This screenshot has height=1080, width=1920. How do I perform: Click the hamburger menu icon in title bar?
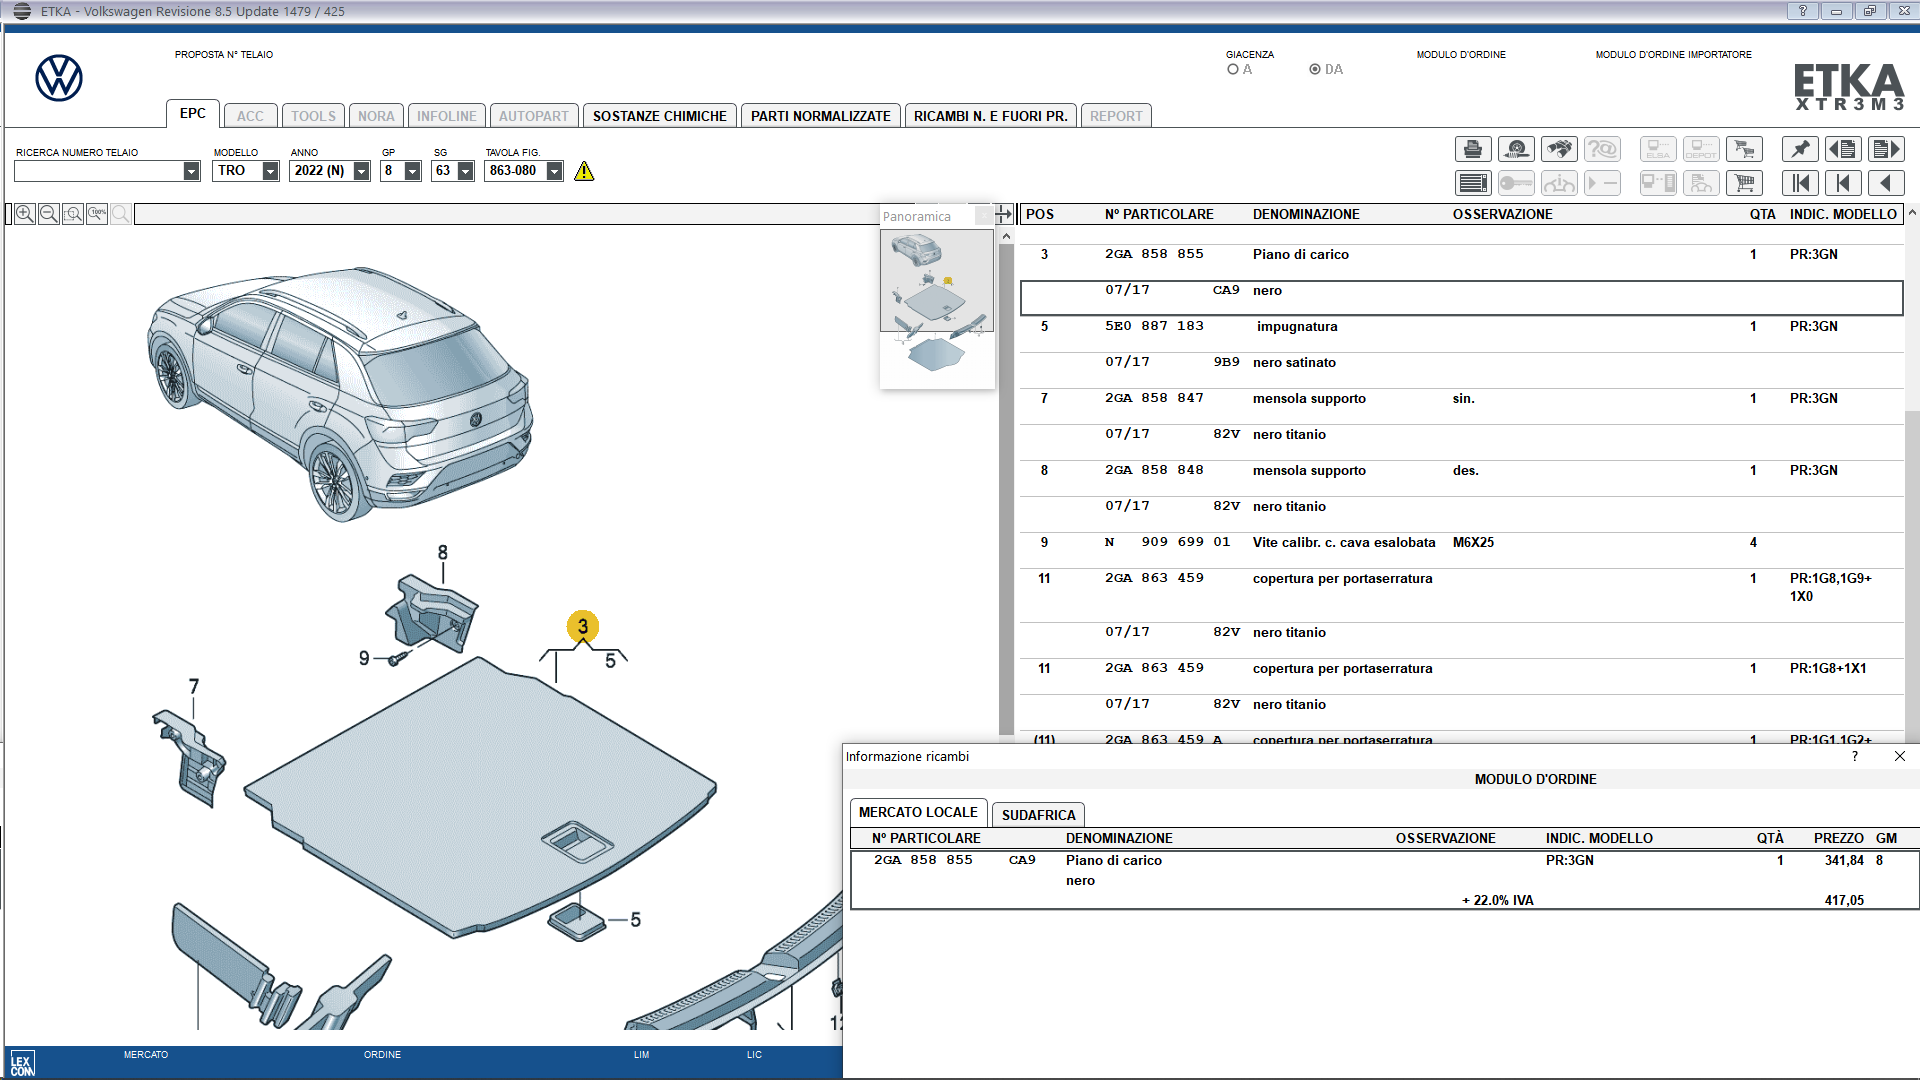(21, 11)
